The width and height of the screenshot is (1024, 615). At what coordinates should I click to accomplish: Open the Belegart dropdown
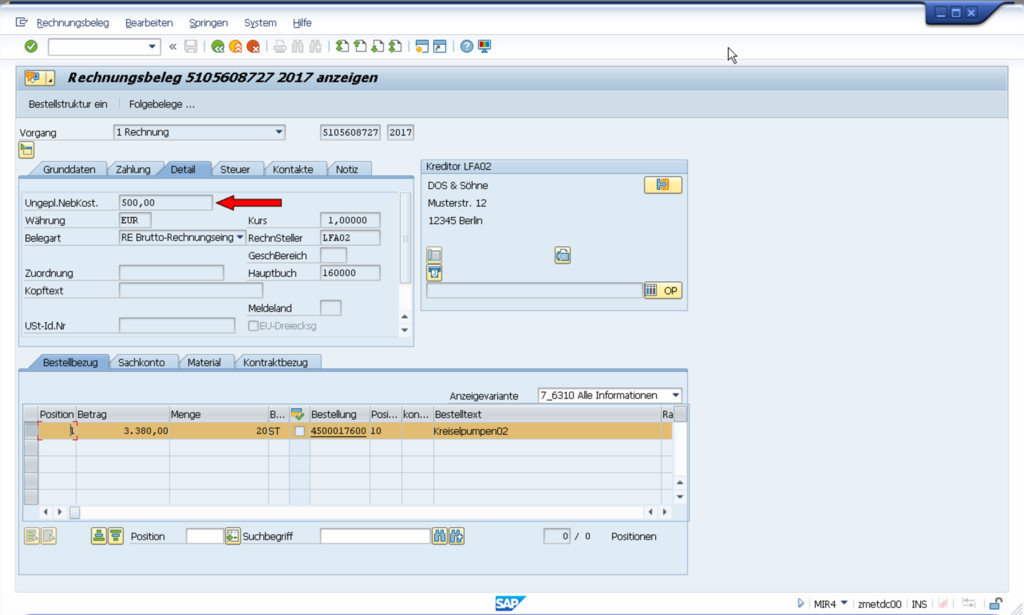240,237
